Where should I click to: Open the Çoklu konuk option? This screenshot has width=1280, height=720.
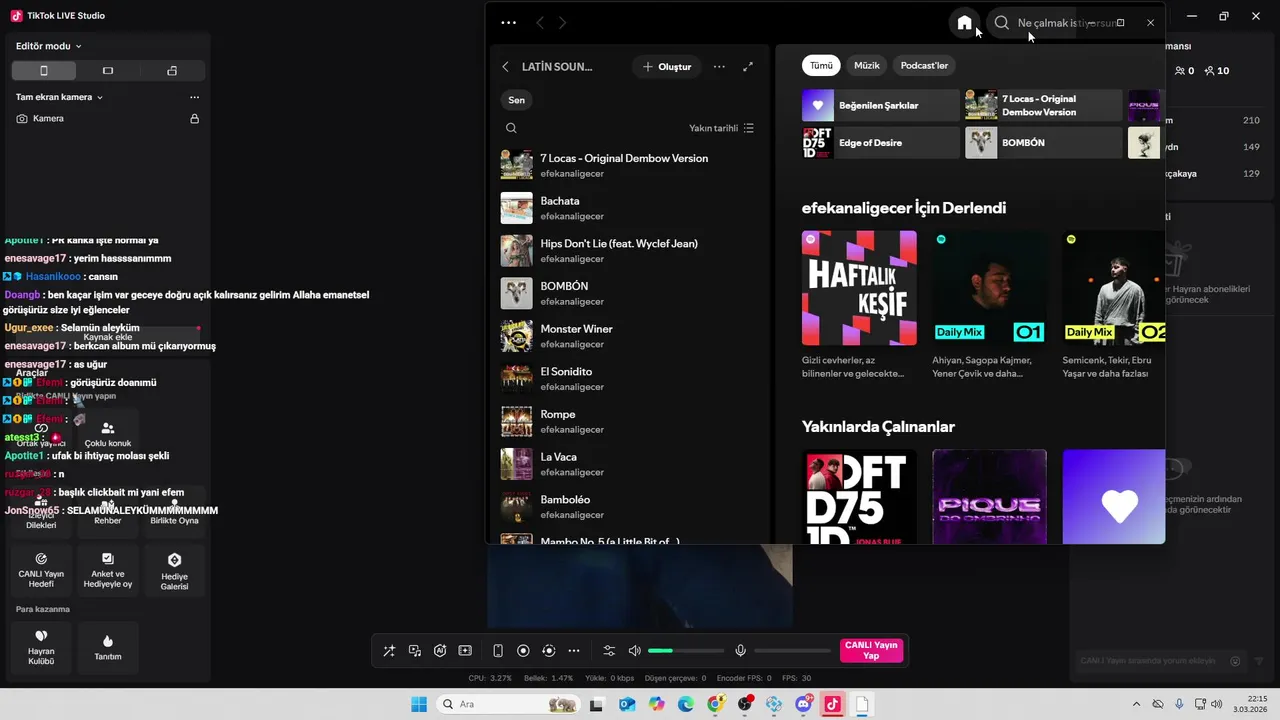coord(108,434)
